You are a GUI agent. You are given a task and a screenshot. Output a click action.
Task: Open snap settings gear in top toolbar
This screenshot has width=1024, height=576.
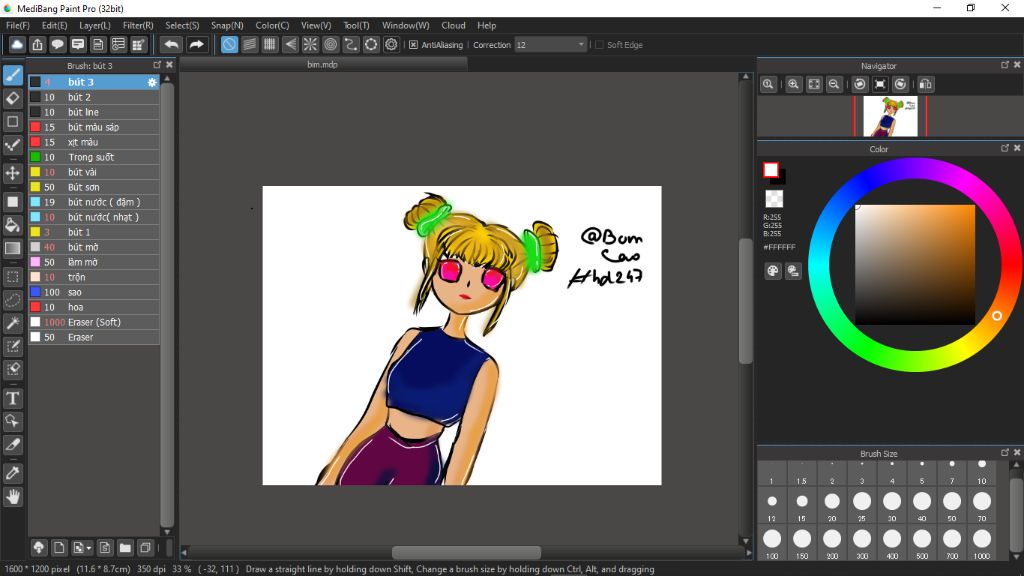391,44
